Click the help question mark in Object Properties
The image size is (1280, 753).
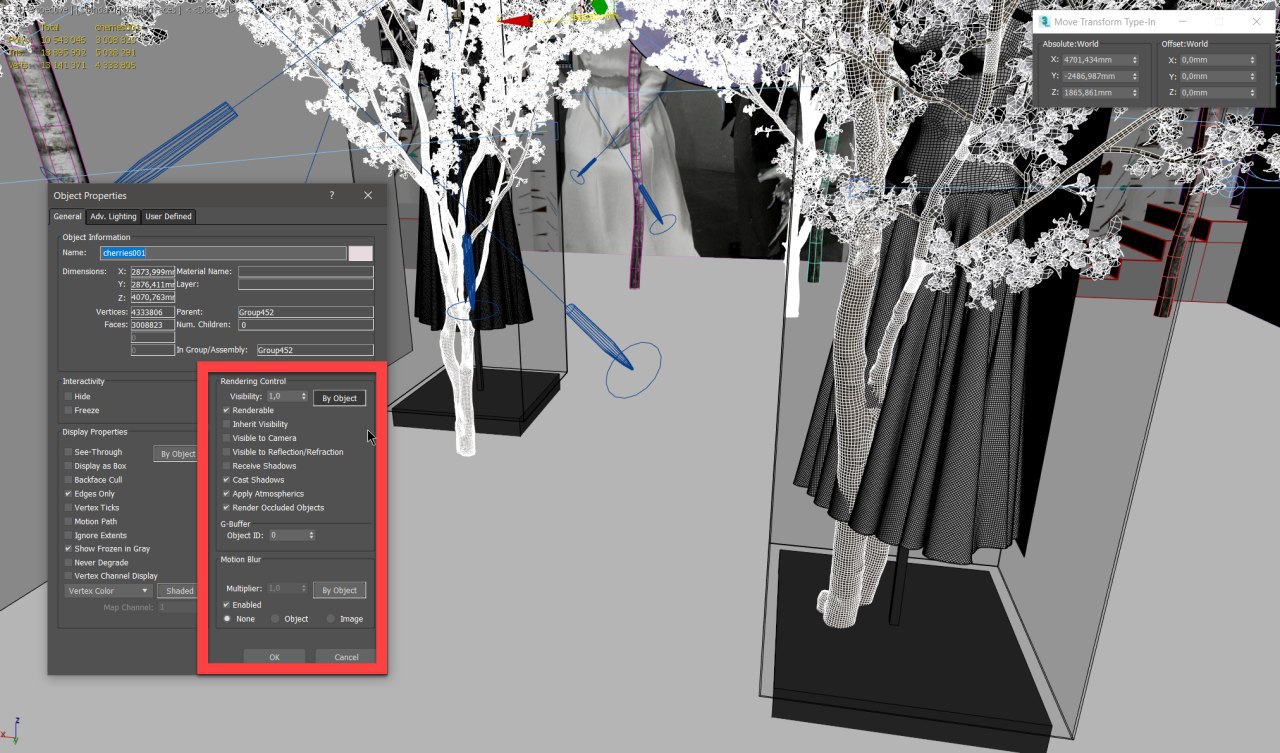pos(332,196)
